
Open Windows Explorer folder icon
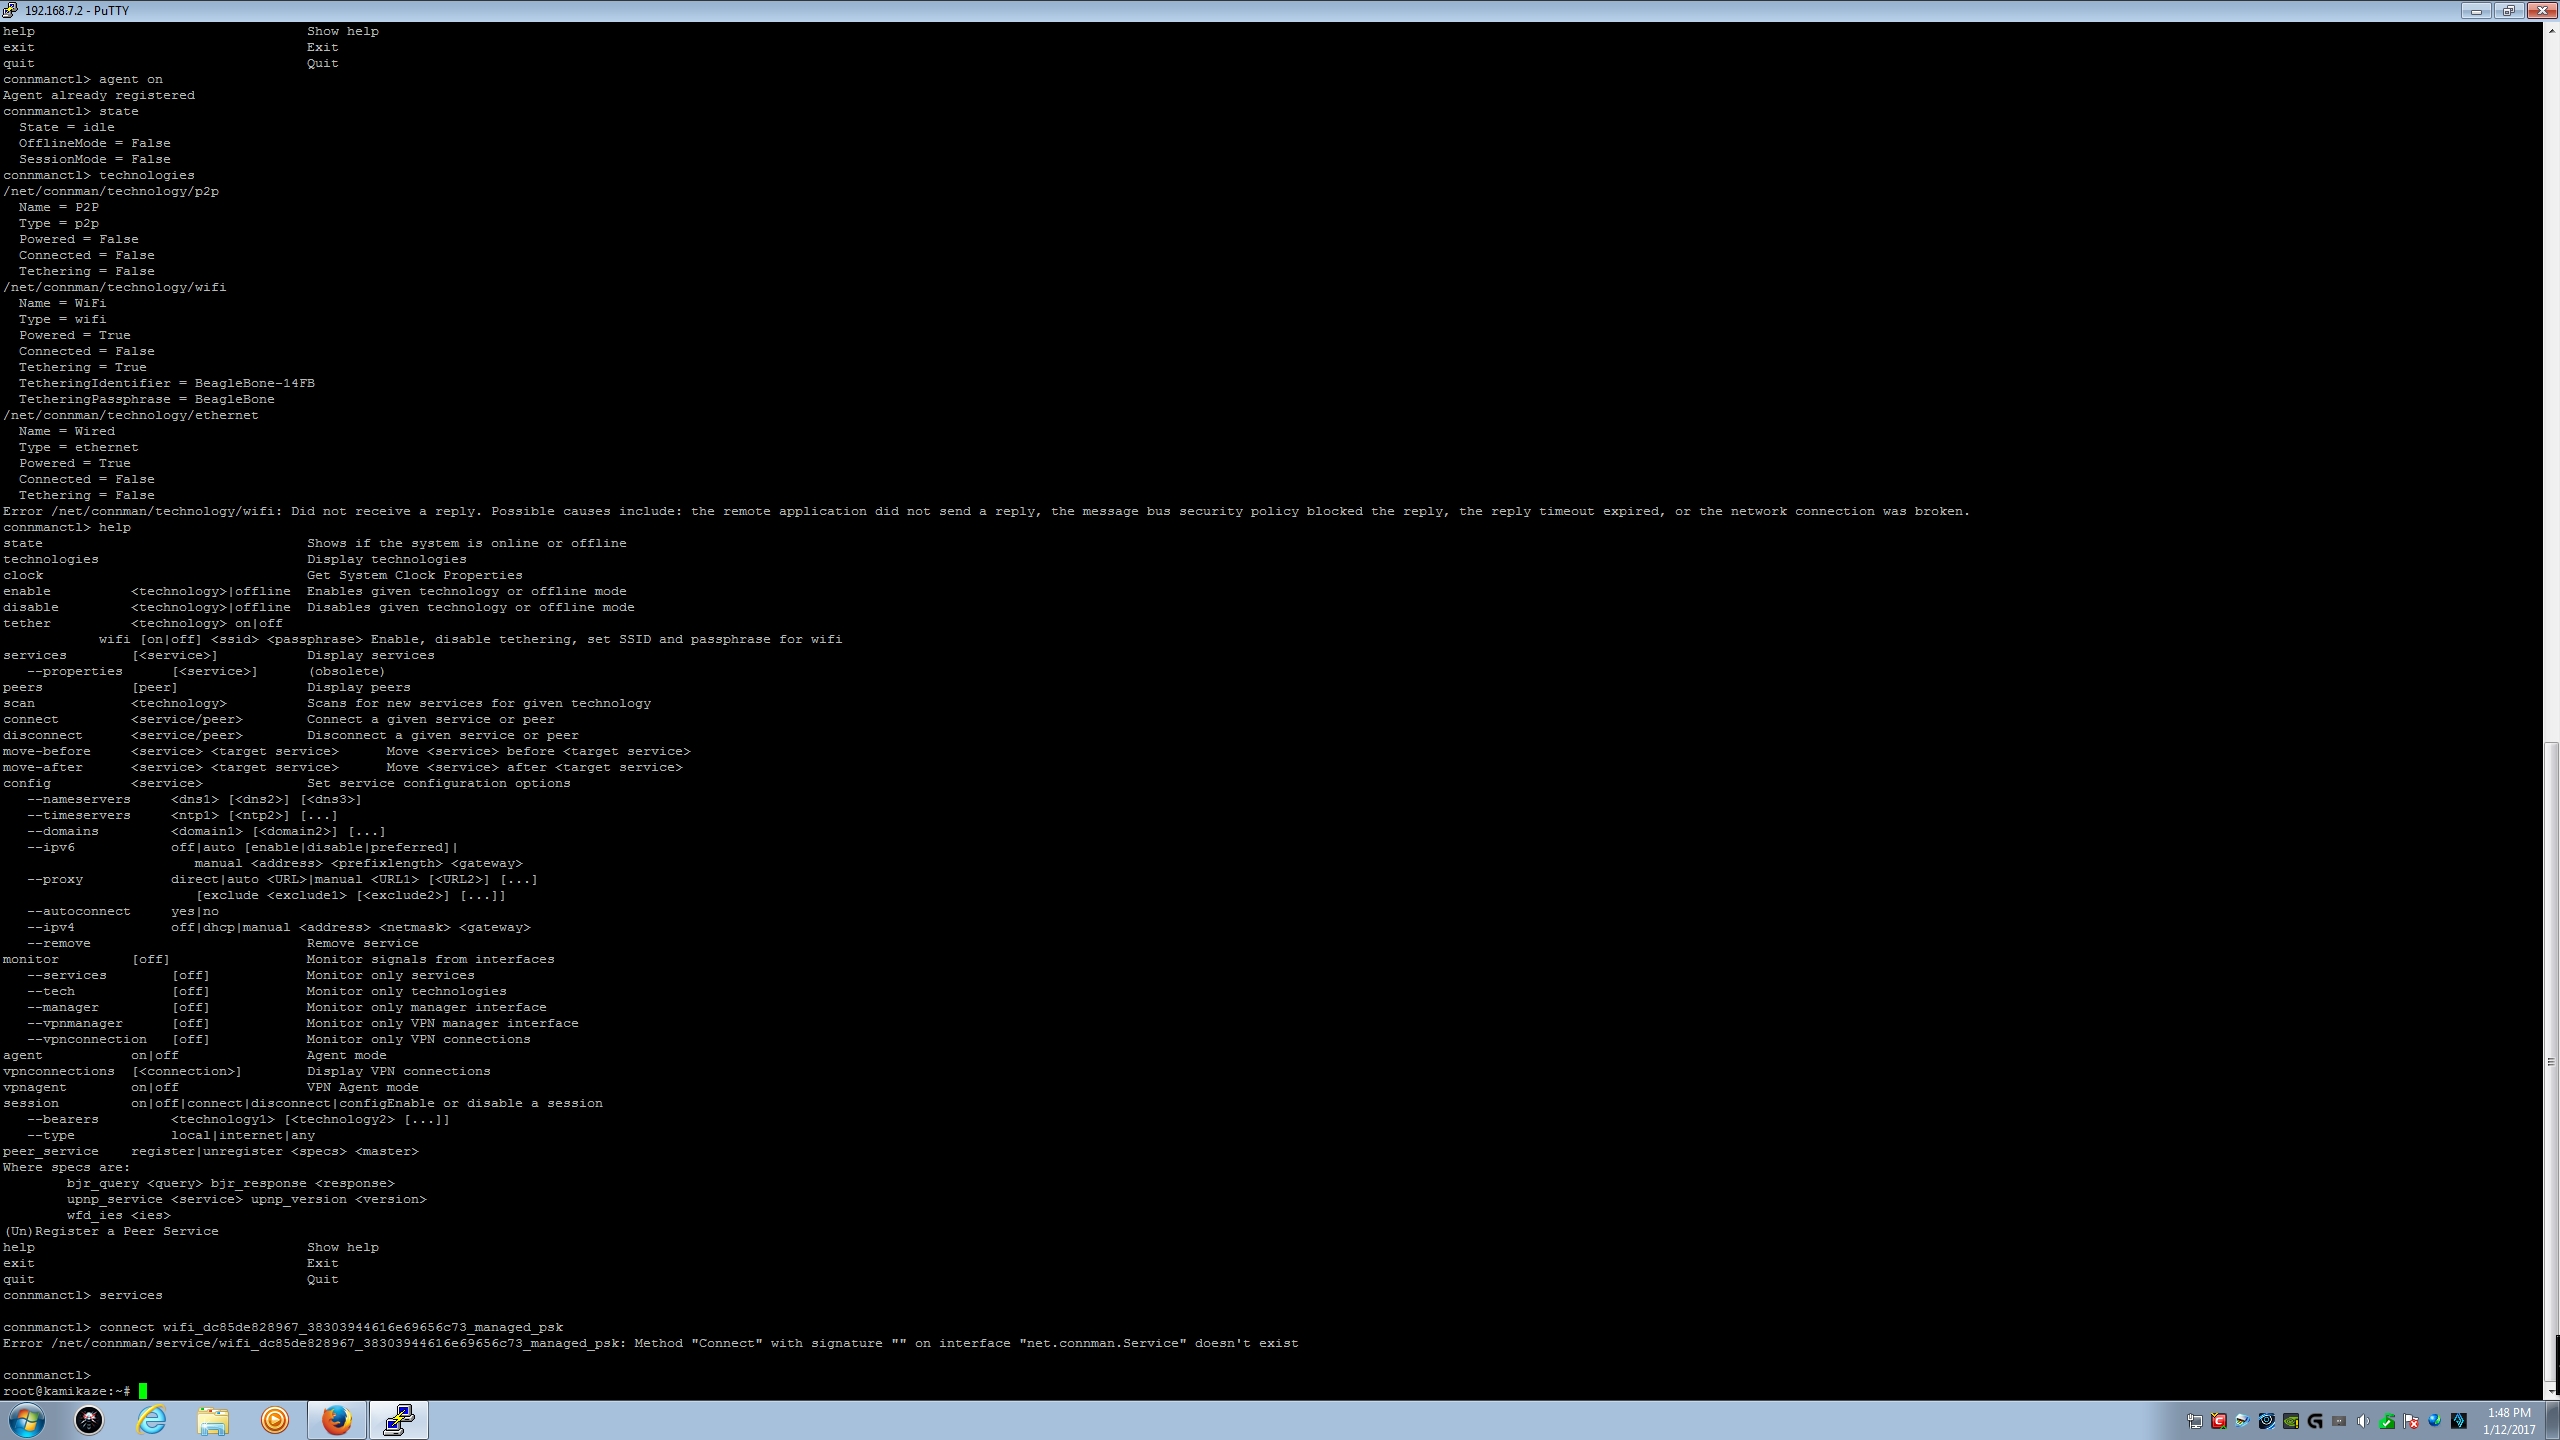click(213, 1420)
